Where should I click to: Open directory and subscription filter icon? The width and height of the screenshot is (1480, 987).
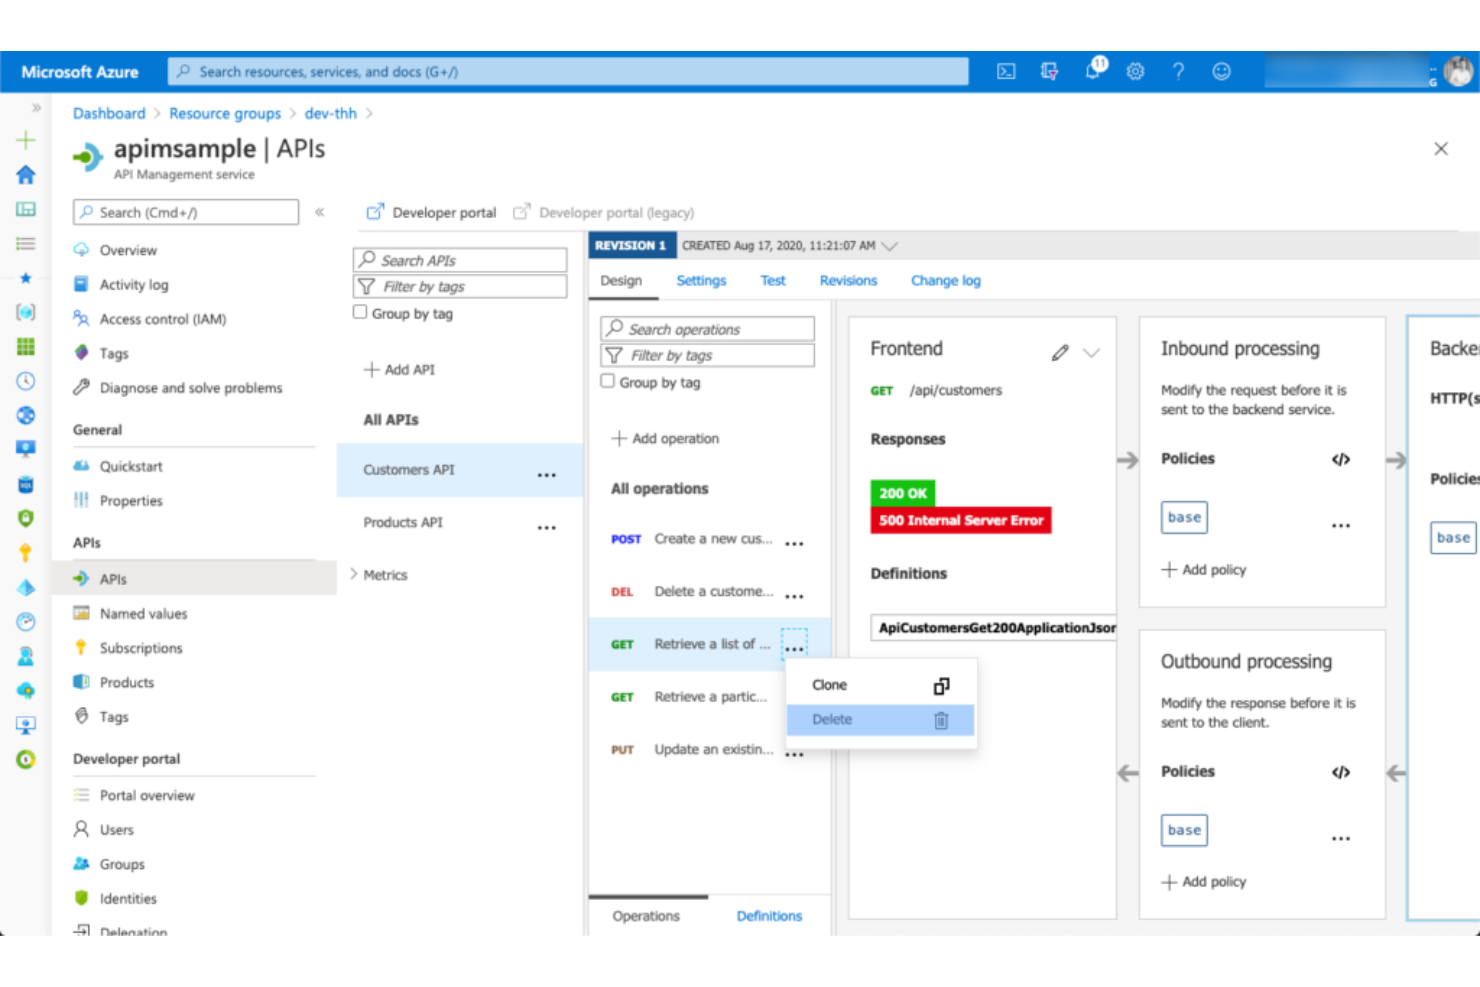pyautogui.click(x=1049, y=71)
